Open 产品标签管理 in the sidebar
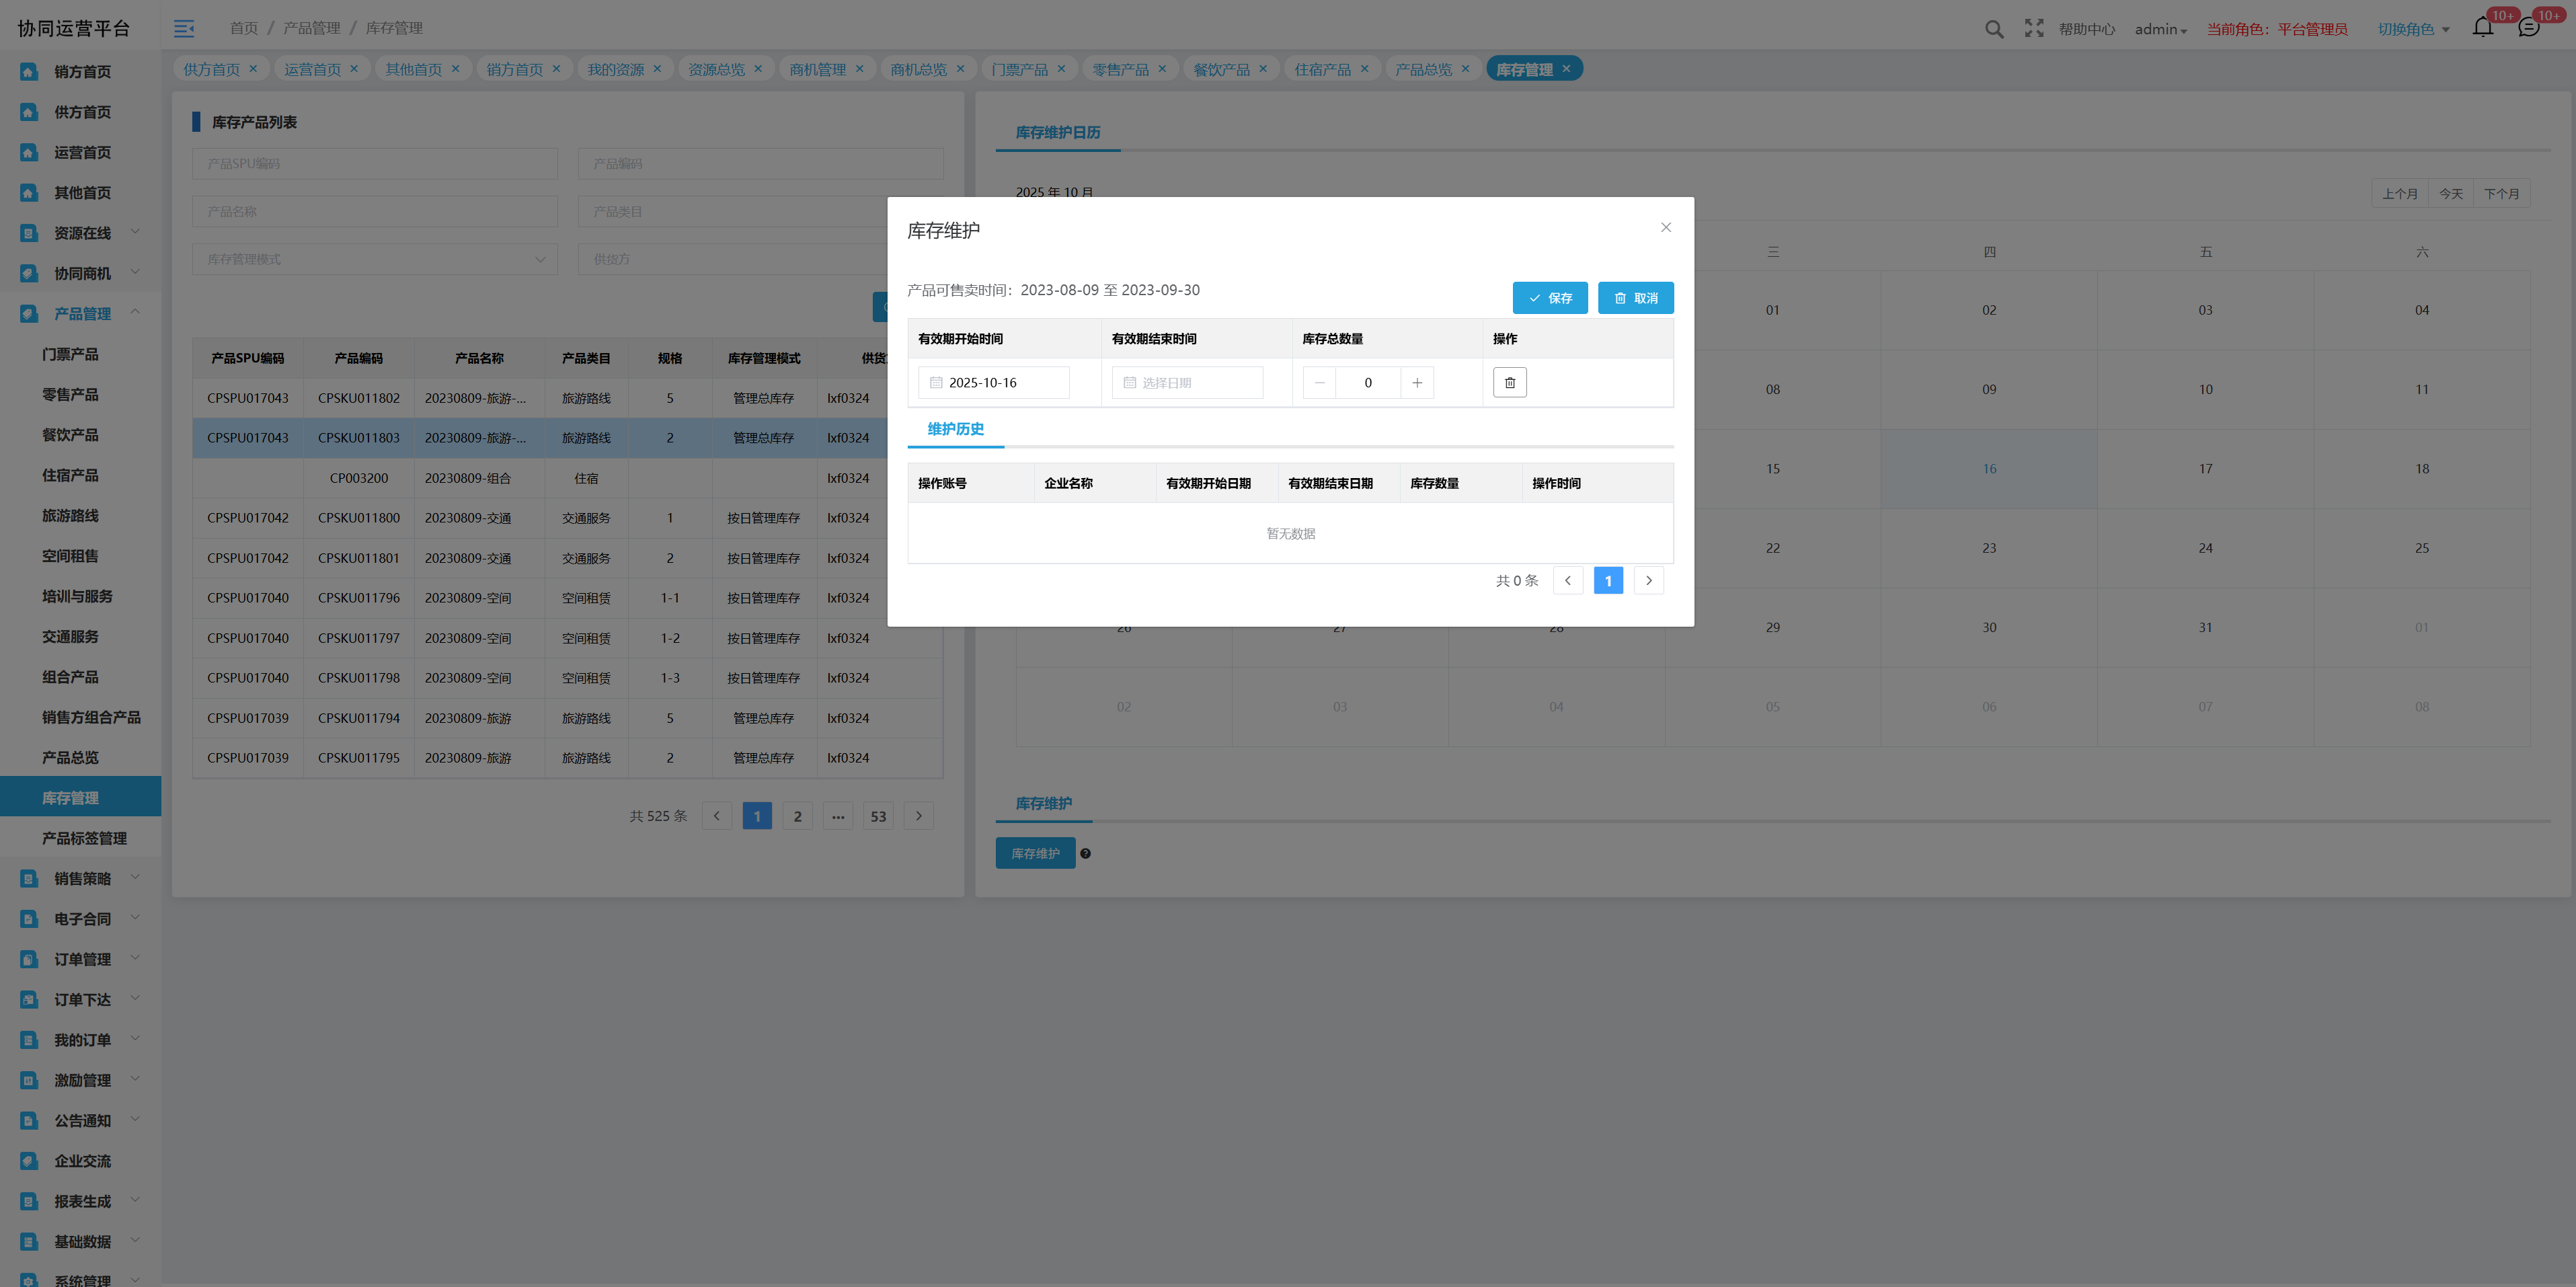The width and height of the screenshot is (2576, 1287). [x=84, y=839]
